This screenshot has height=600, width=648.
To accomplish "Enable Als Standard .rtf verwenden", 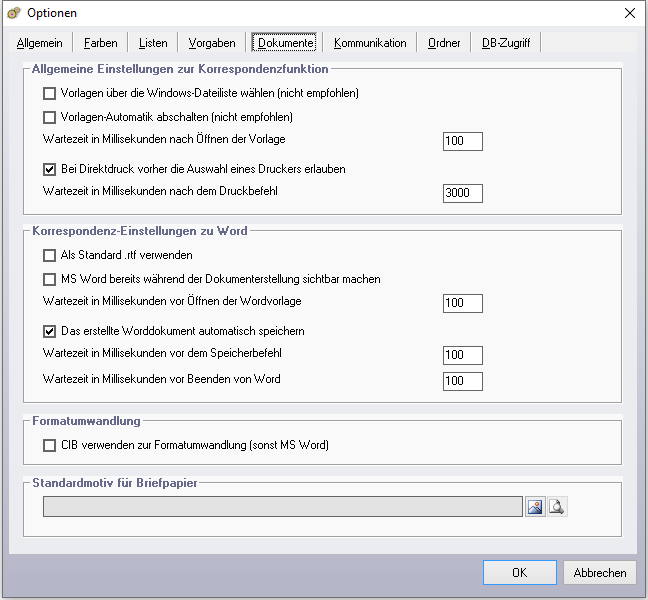I will tap(50, 255).
